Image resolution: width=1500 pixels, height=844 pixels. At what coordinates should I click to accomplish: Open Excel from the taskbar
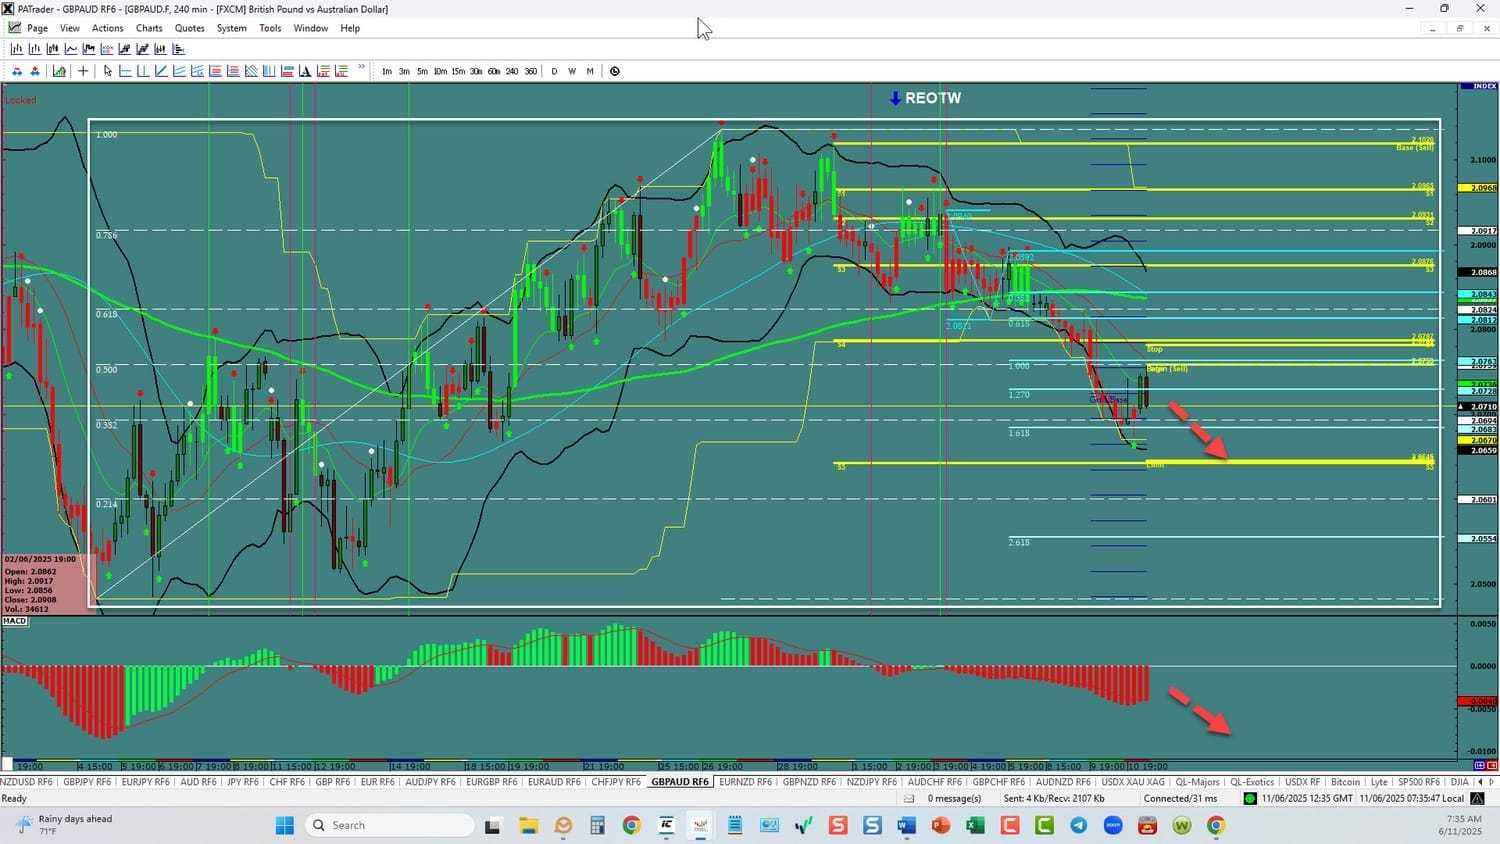[974, 825]
